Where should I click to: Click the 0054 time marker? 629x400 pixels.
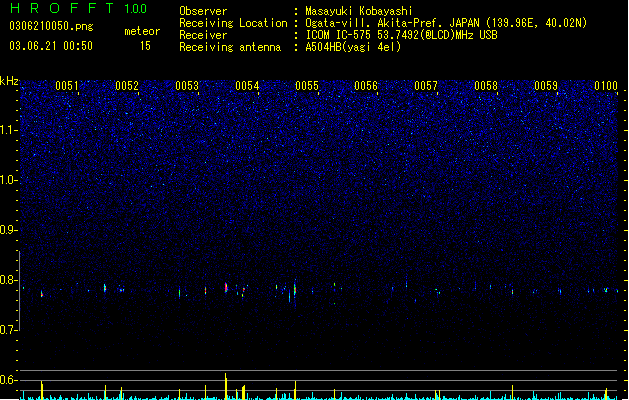[x=247, y=86]
